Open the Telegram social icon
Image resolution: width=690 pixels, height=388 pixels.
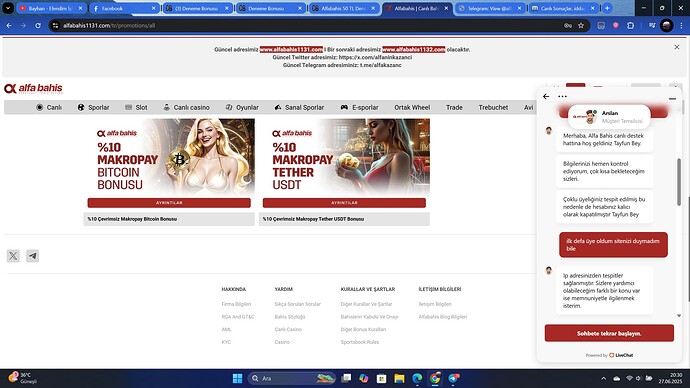[x=33, y=256]
